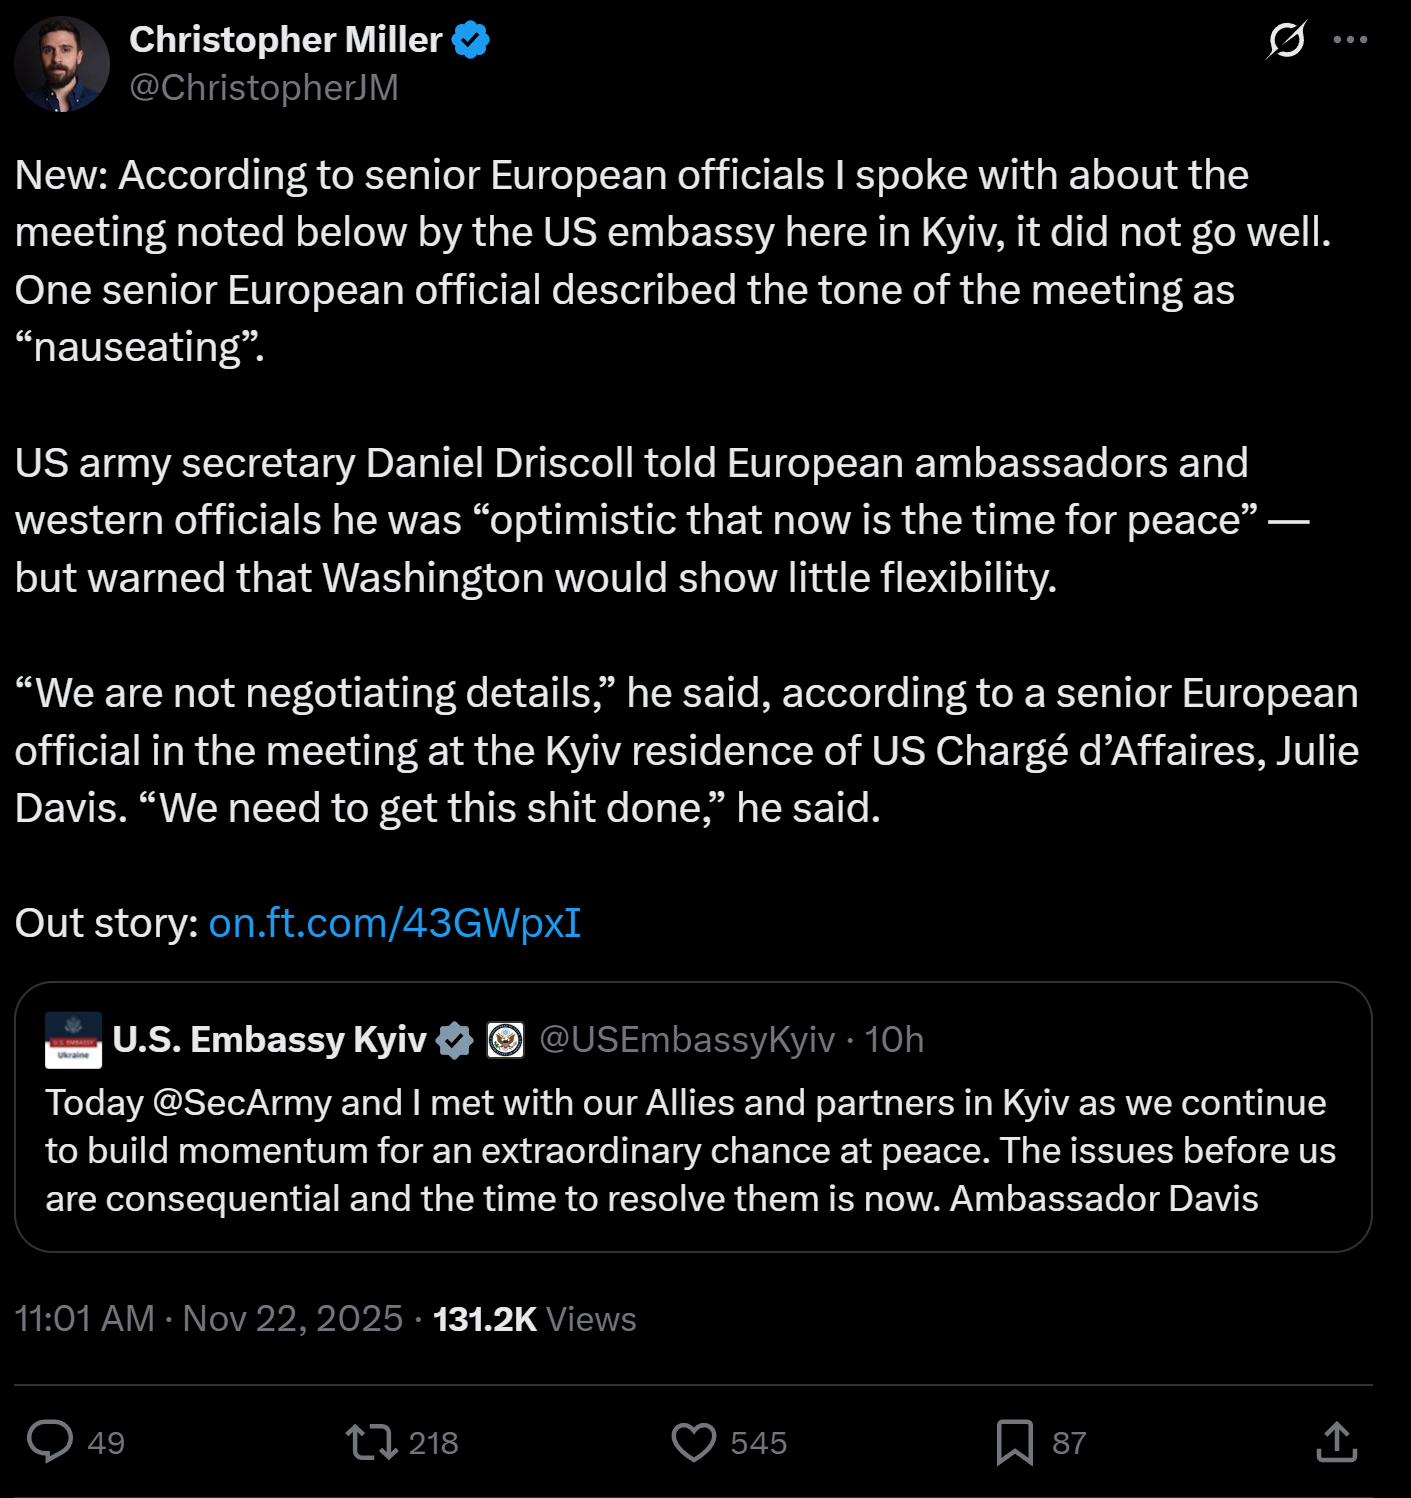
Task: Open the share upload icon
Action: tap(1336, 1442)
